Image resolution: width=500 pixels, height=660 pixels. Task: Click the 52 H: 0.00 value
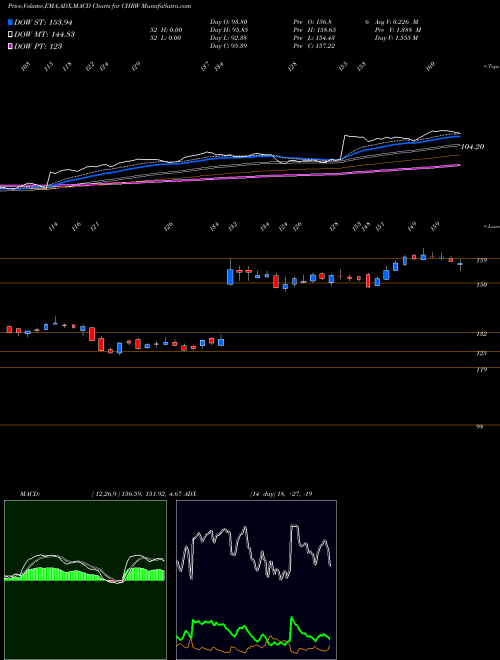coord(166,30)
